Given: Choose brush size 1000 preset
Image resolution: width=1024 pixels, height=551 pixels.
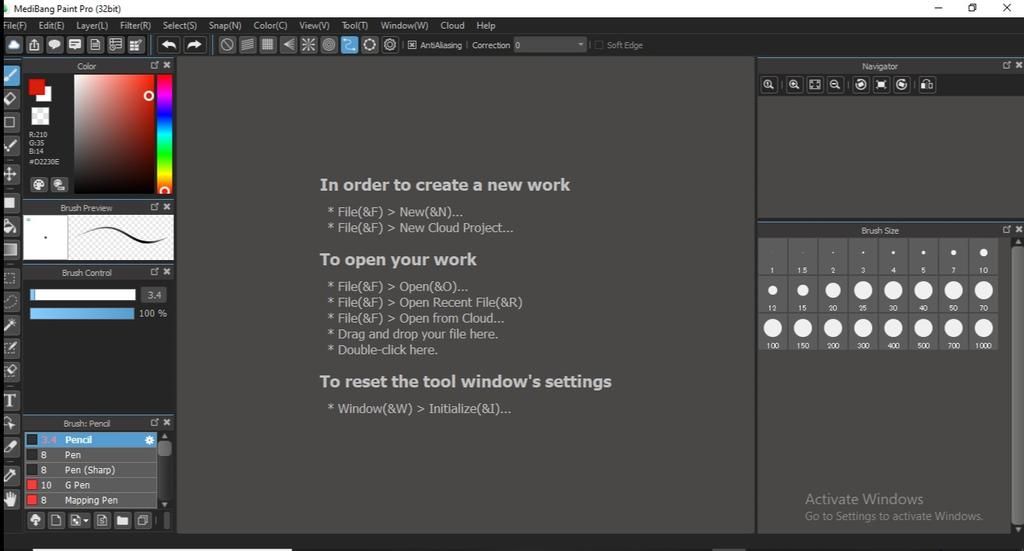Looking at the screenshot, I should (984, 332).
